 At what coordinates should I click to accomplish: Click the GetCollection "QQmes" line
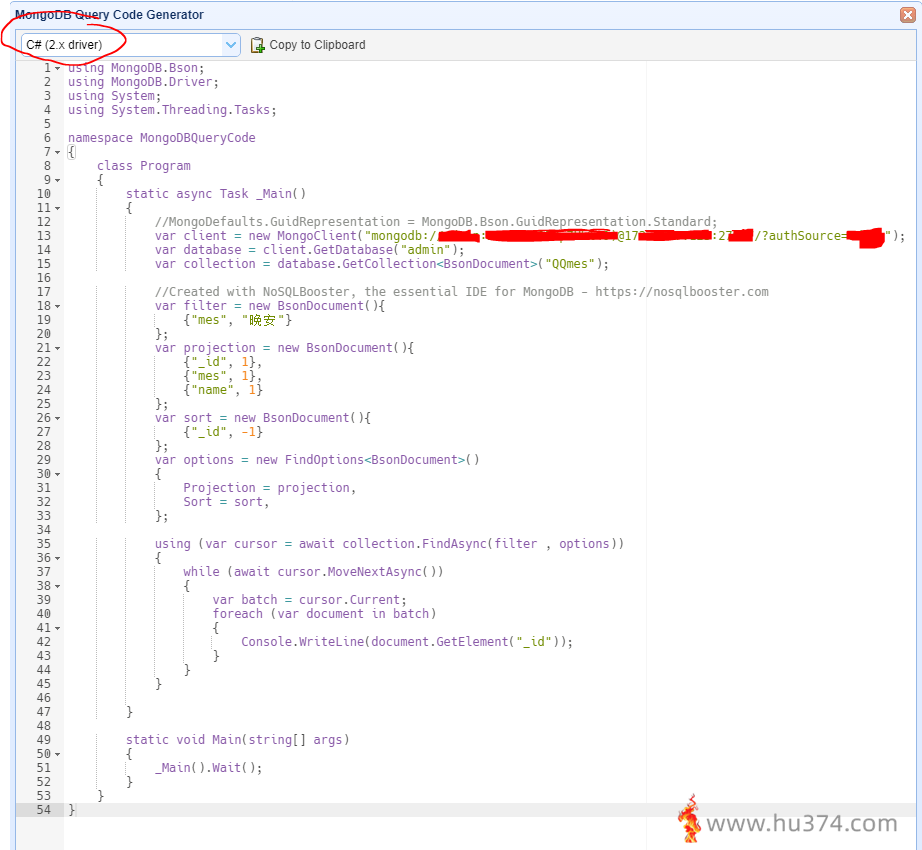(x=382, y=264)
